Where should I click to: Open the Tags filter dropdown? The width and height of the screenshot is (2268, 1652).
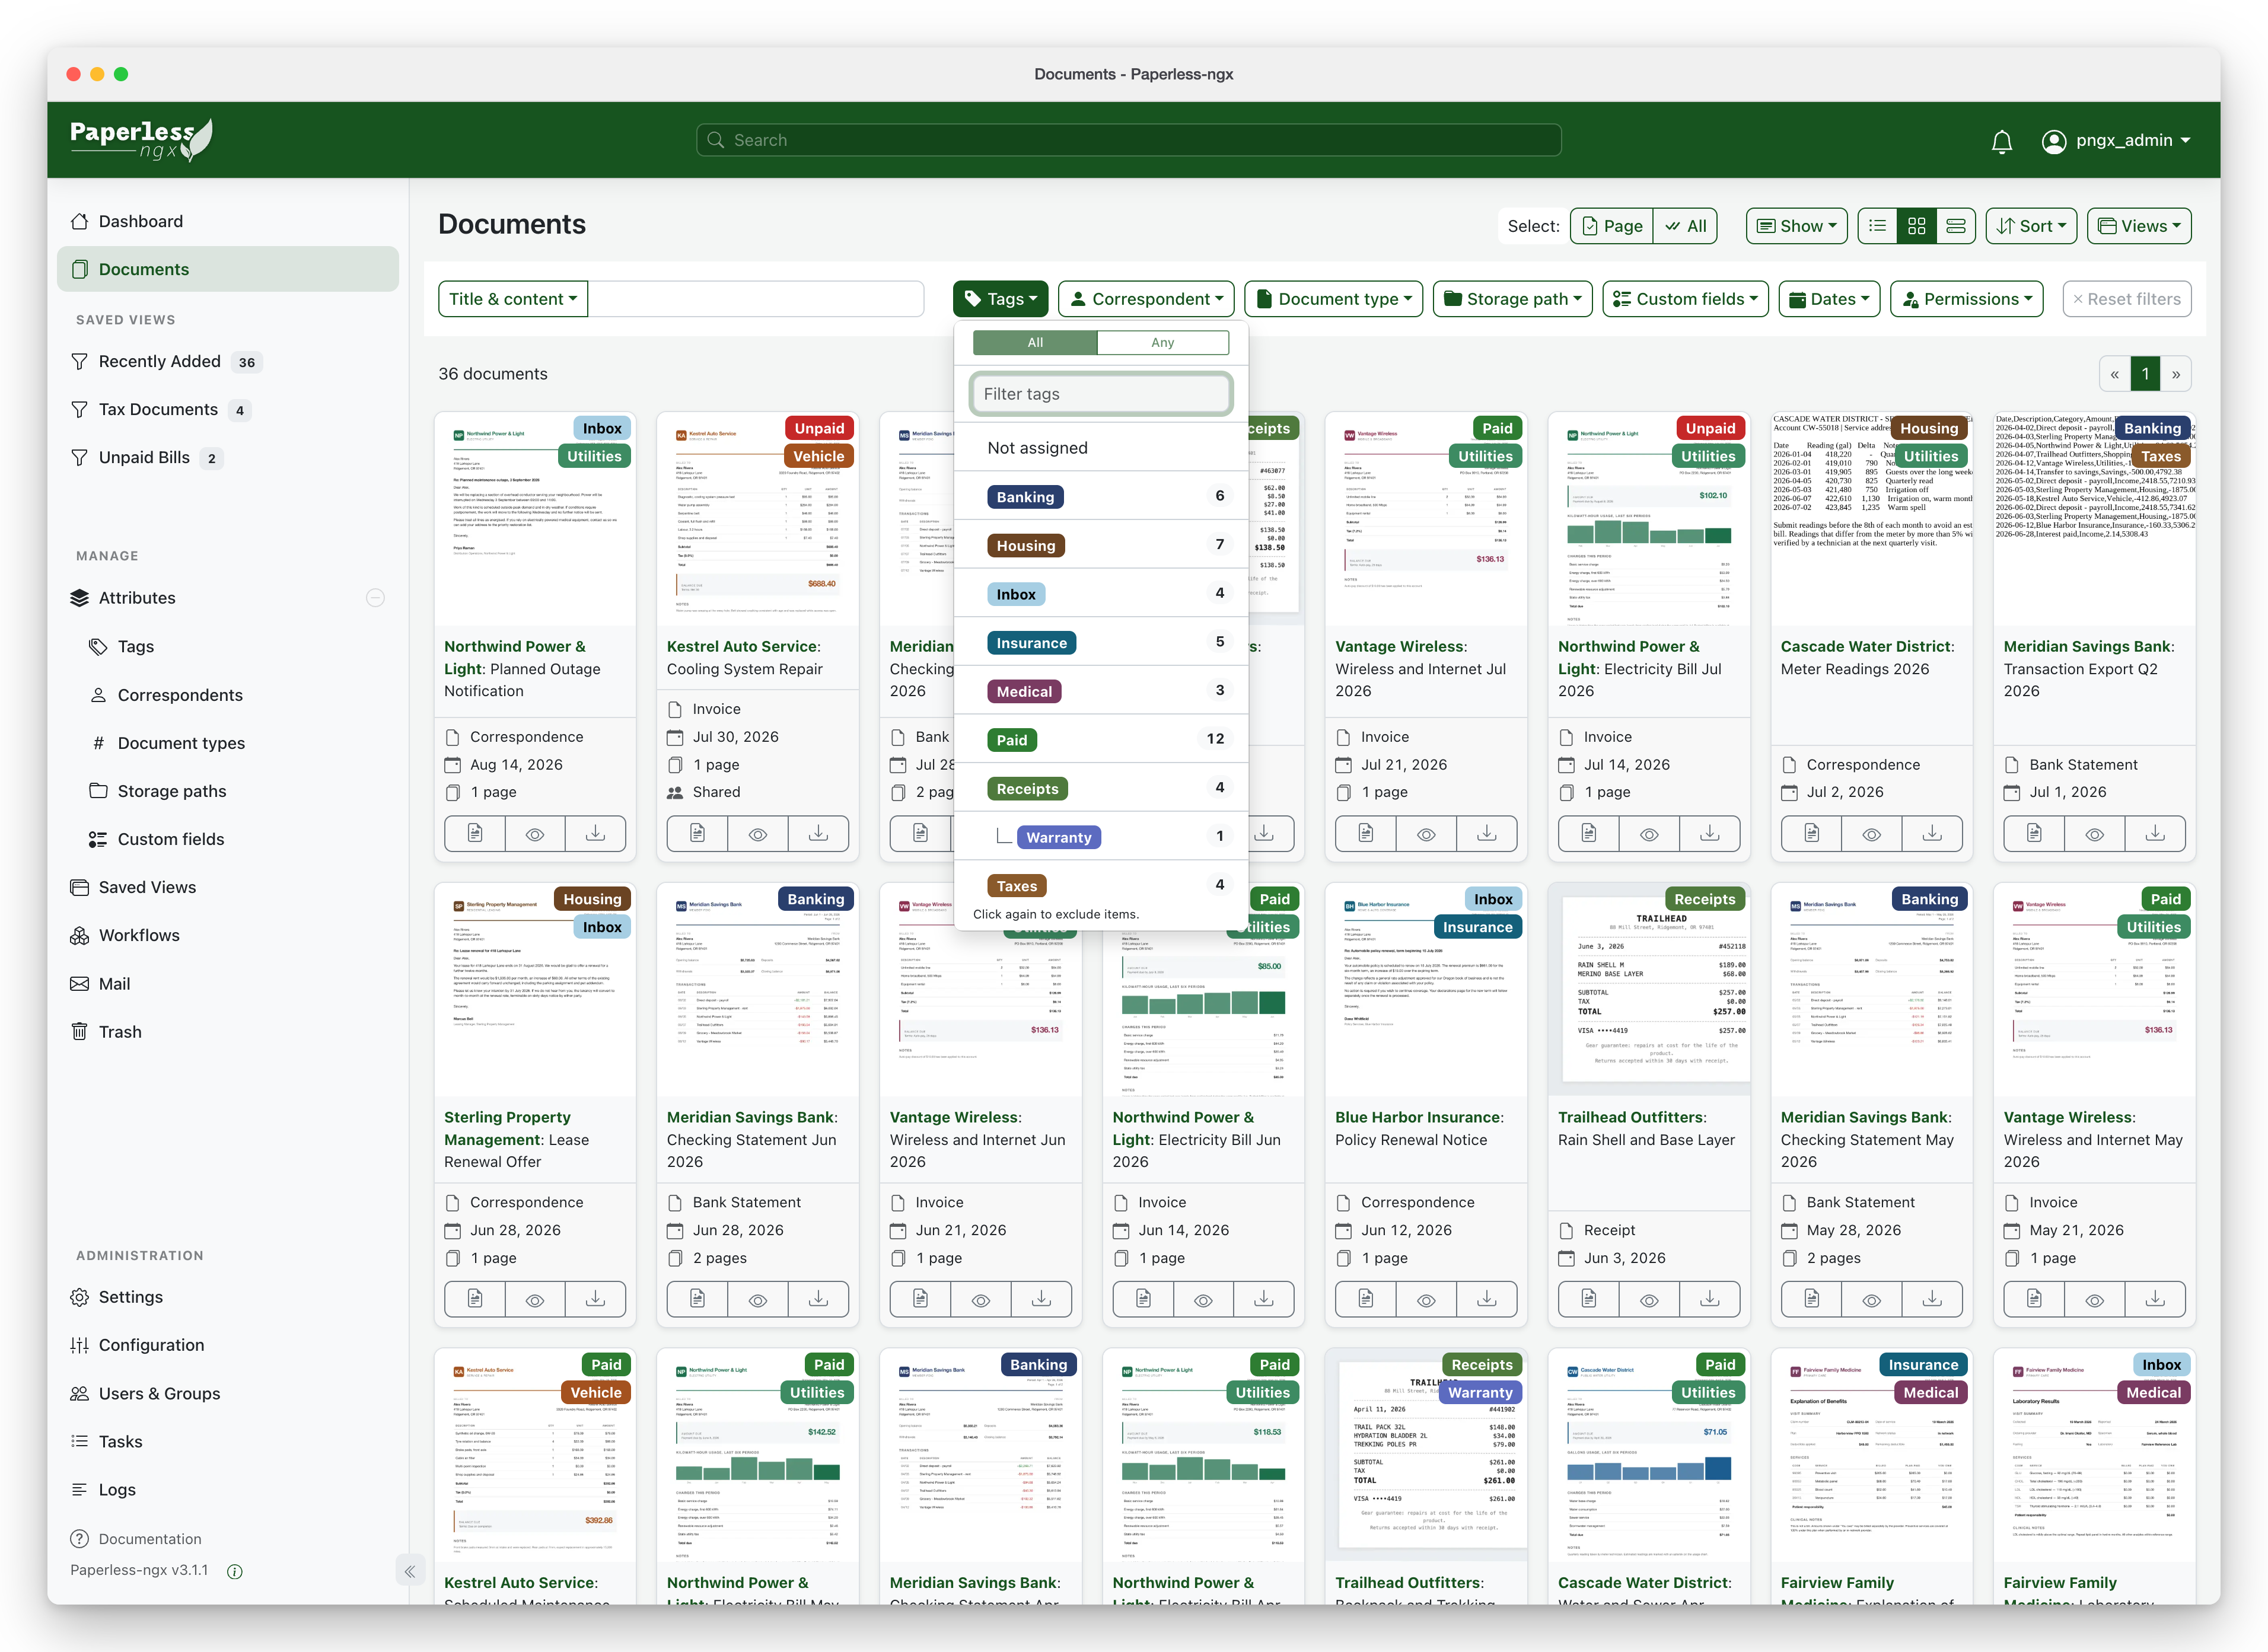pos(1000,299)
